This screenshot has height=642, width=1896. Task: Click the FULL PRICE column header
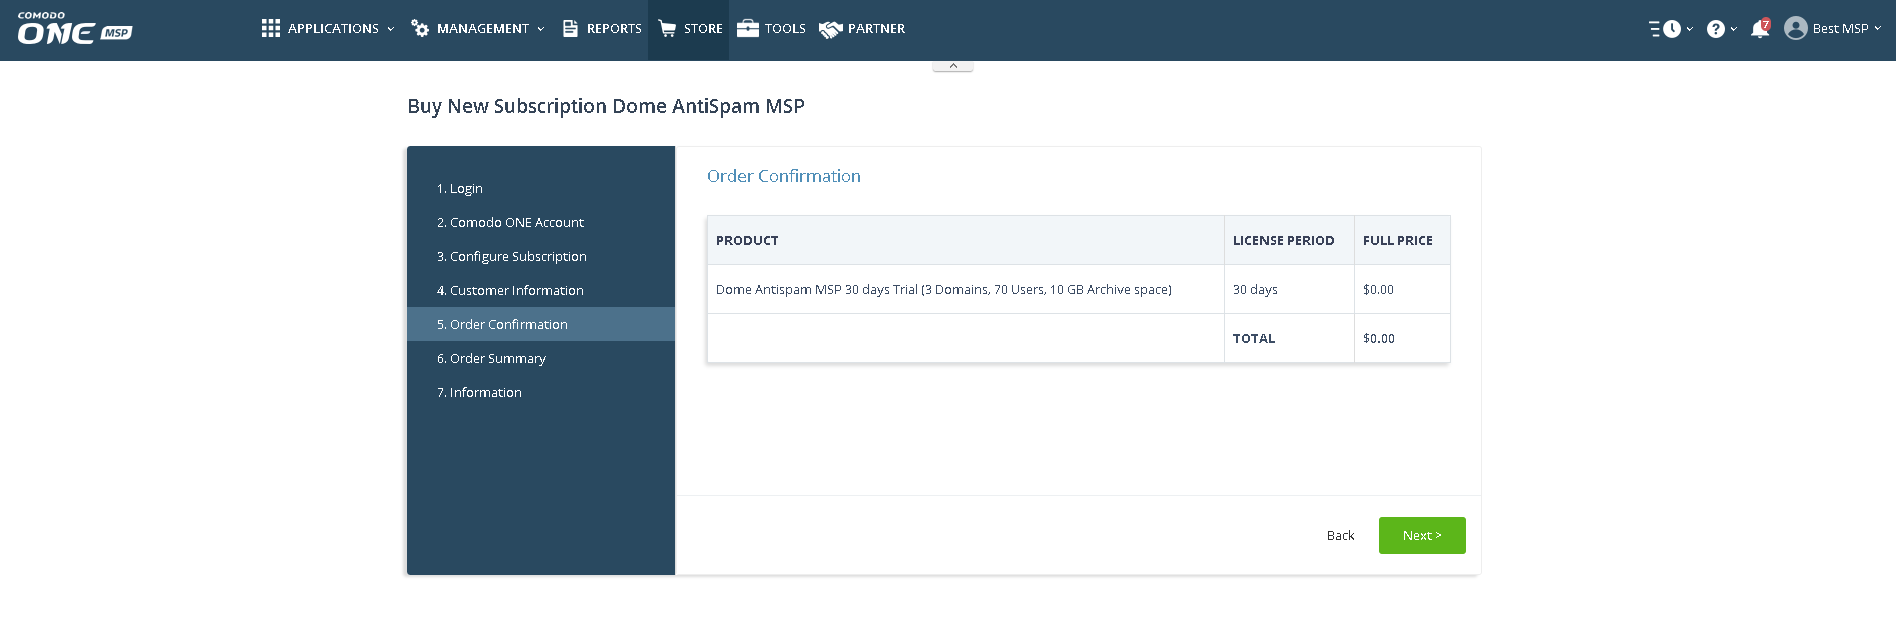(x=1402, y=240)
